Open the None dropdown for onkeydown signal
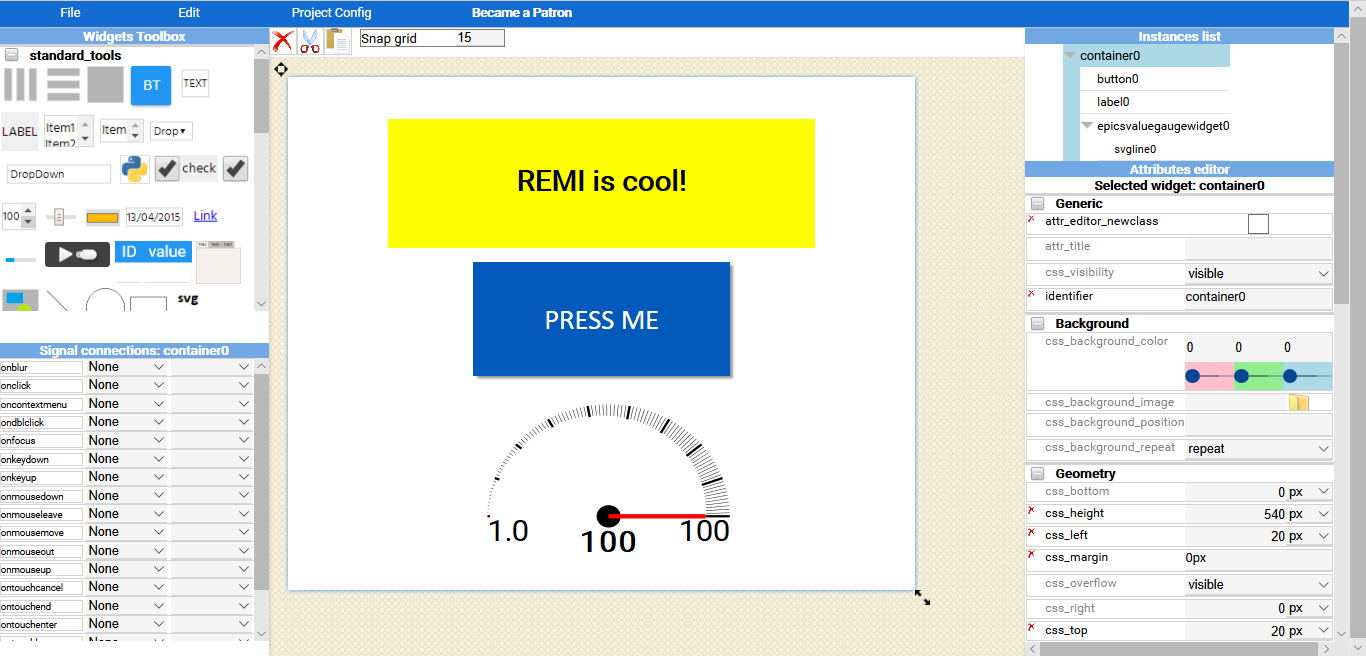This screenshot has width=1366, height=656. click(127, 459)
